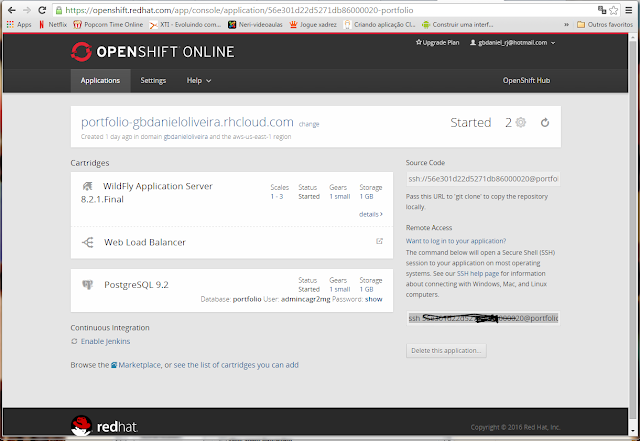
Task: Open portfolio-gbdanieloliveira.rhcloud.com application URL
Action: coord(187,122)
